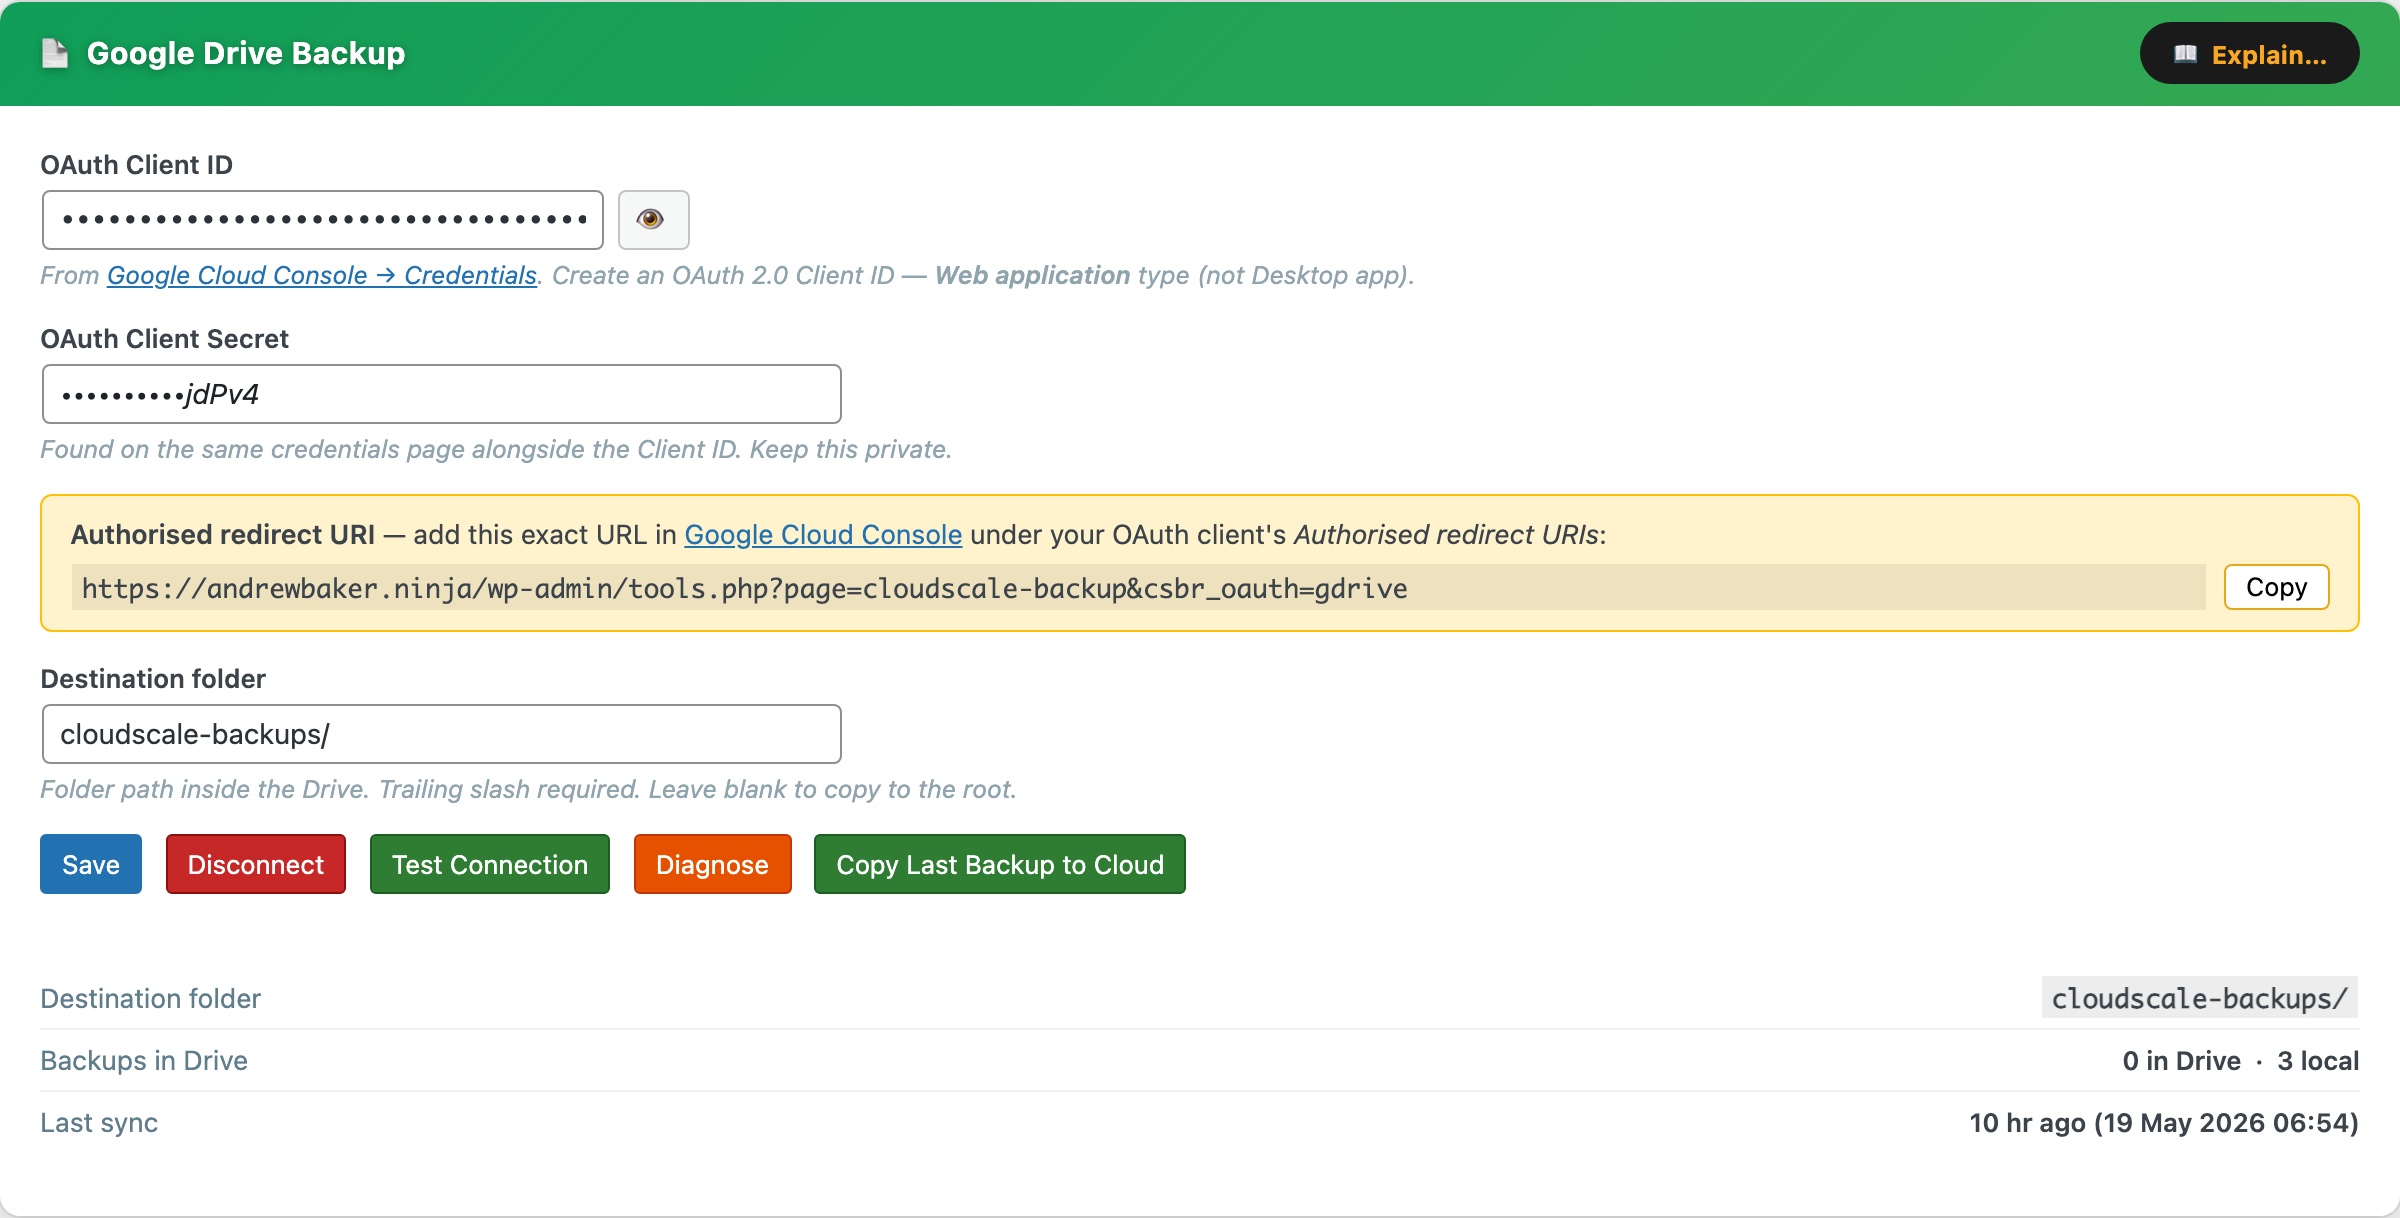The image size is (2400, 1218).
Task: Edit the Destination folder input
Action: click(x=441, y=734)
